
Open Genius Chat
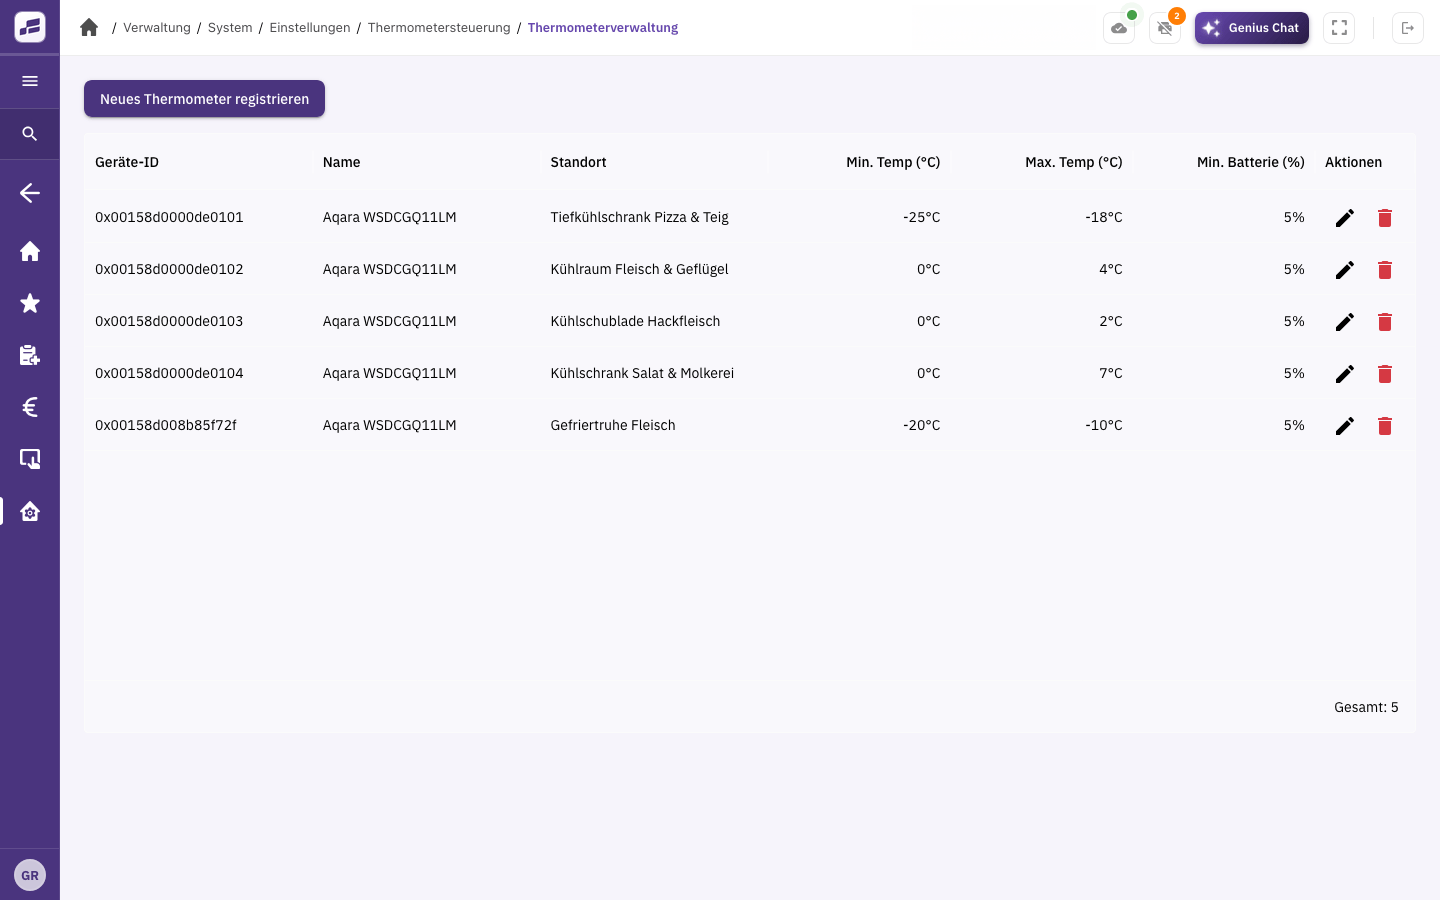(1252, 28)
